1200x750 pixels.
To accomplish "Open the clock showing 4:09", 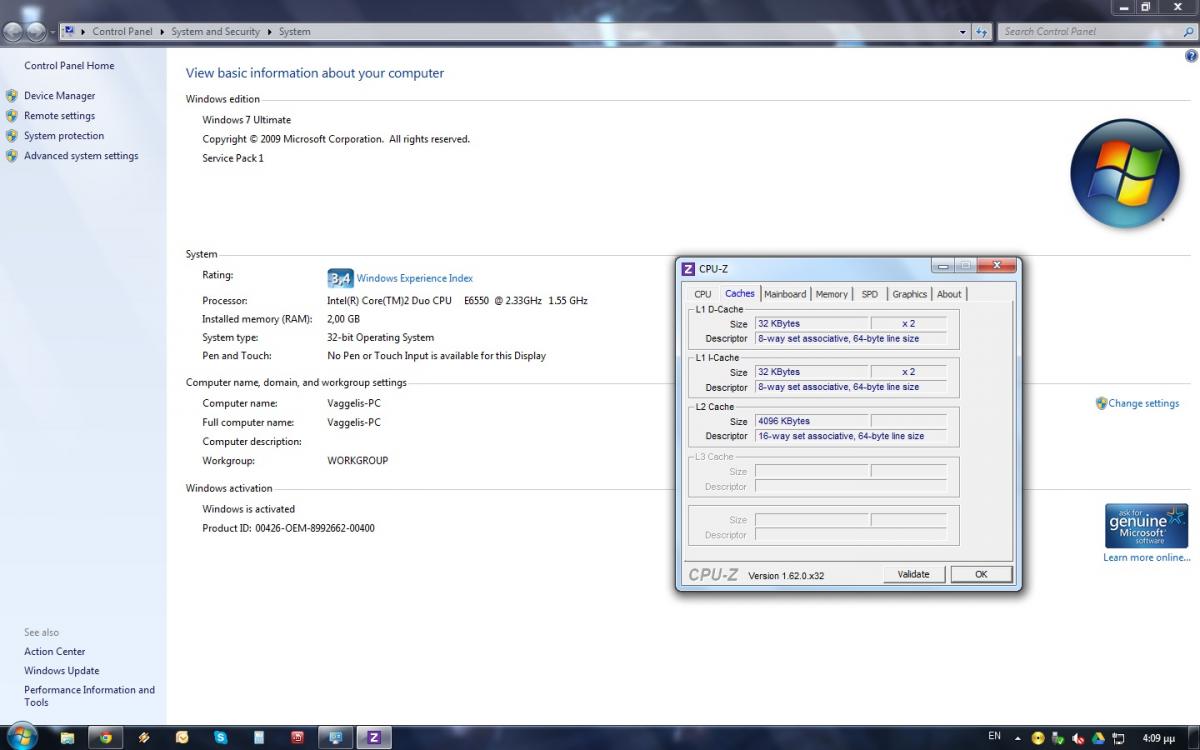I will point(1157,738).
